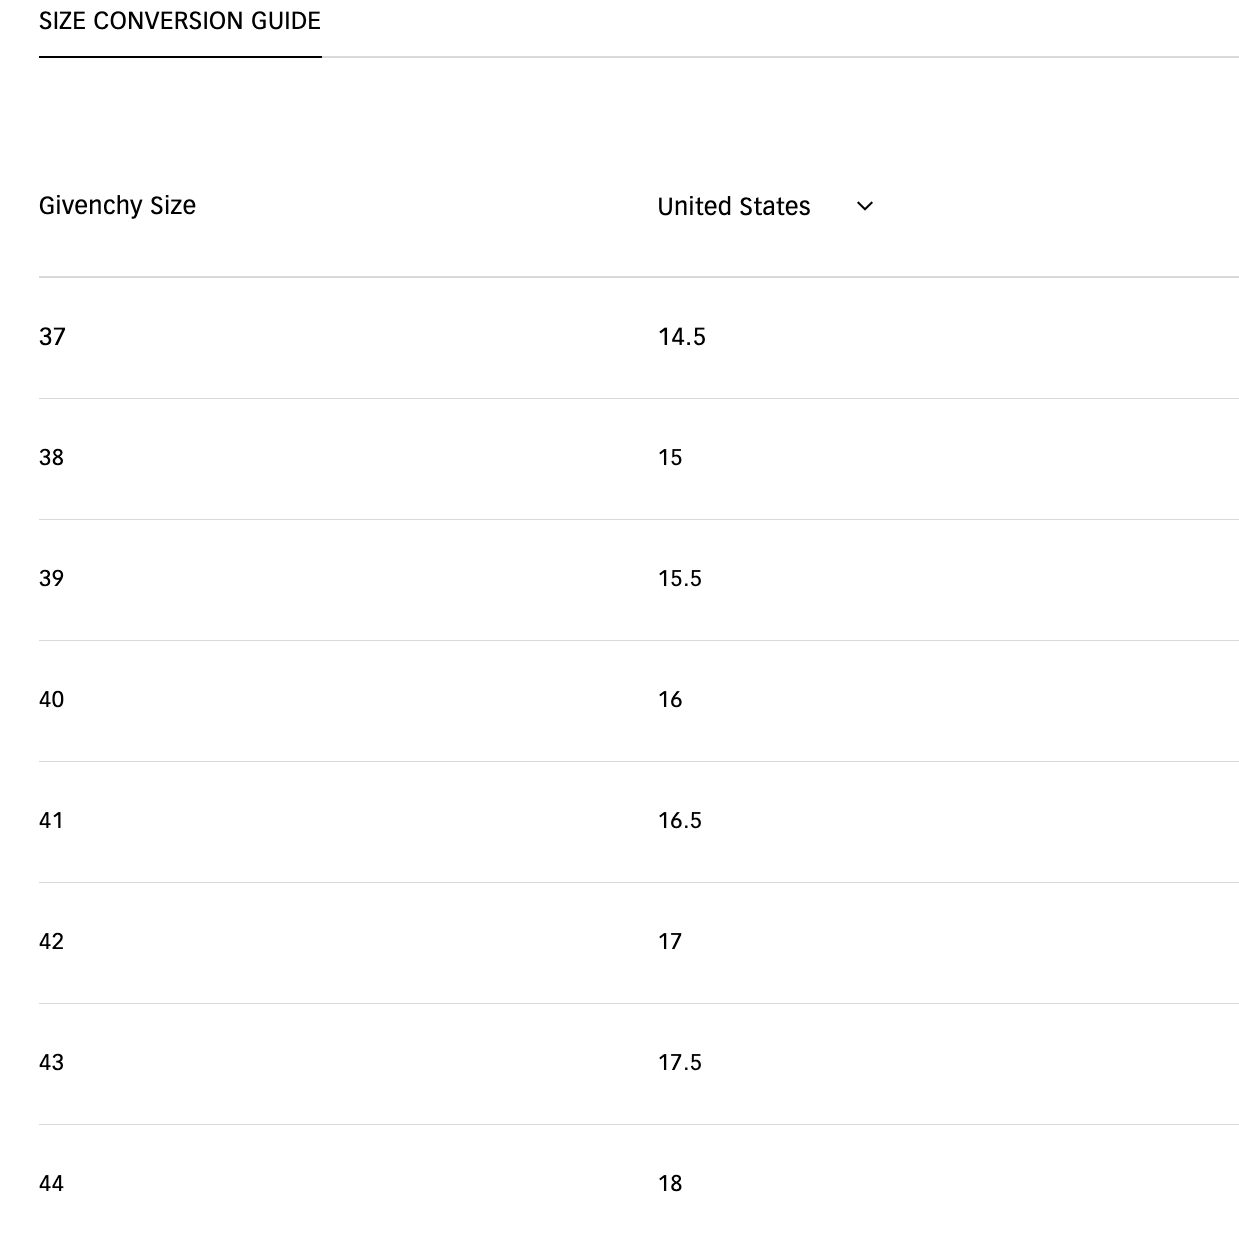Click Givenchy size 39 cell
Viewport: 1239px width, 1235px height.
click(51, 579)
